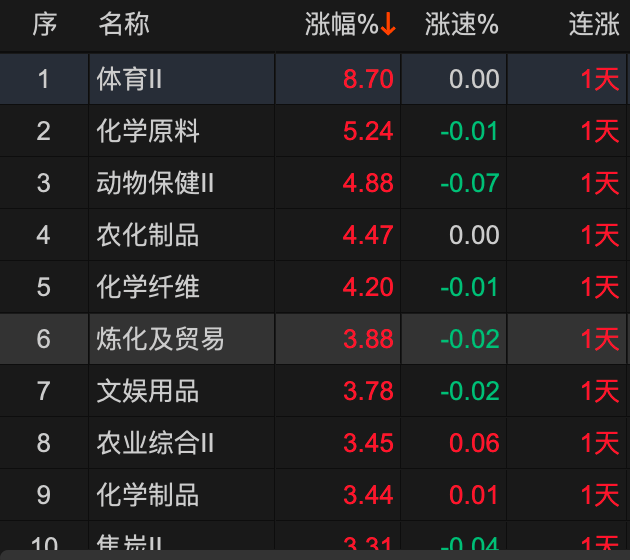
Task: Select the 化学制品 sector name
Action: point(148,495)
